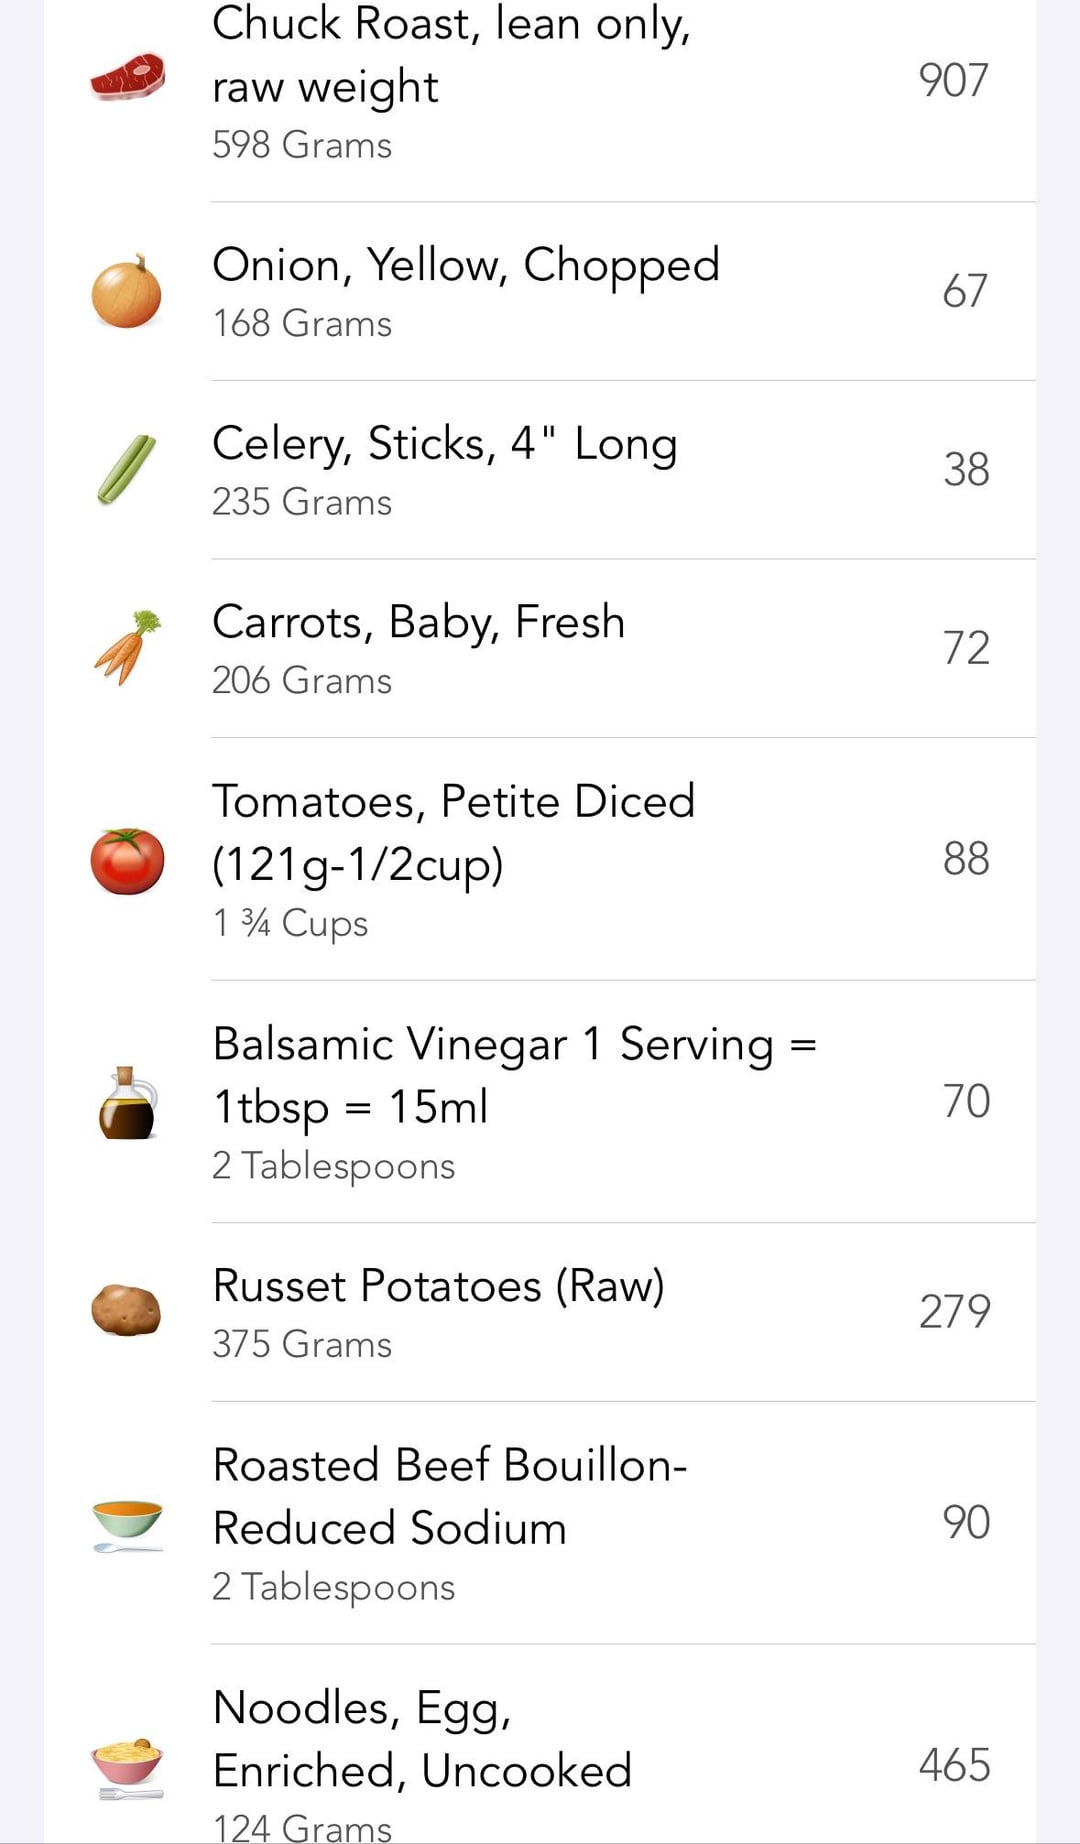Screen dimensions: 1080x1844
Task: Tap the soup bowl icon for Beef Bouillon
Action: tap(127, 1525)
